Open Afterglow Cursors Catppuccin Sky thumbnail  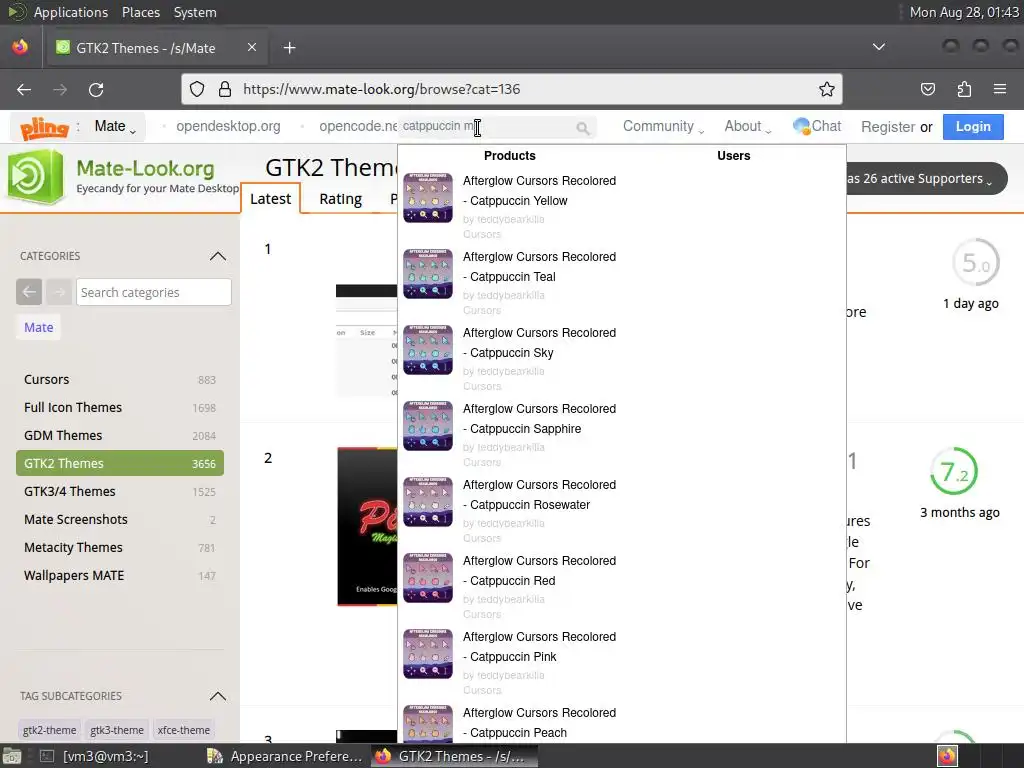tap(428, 350)
